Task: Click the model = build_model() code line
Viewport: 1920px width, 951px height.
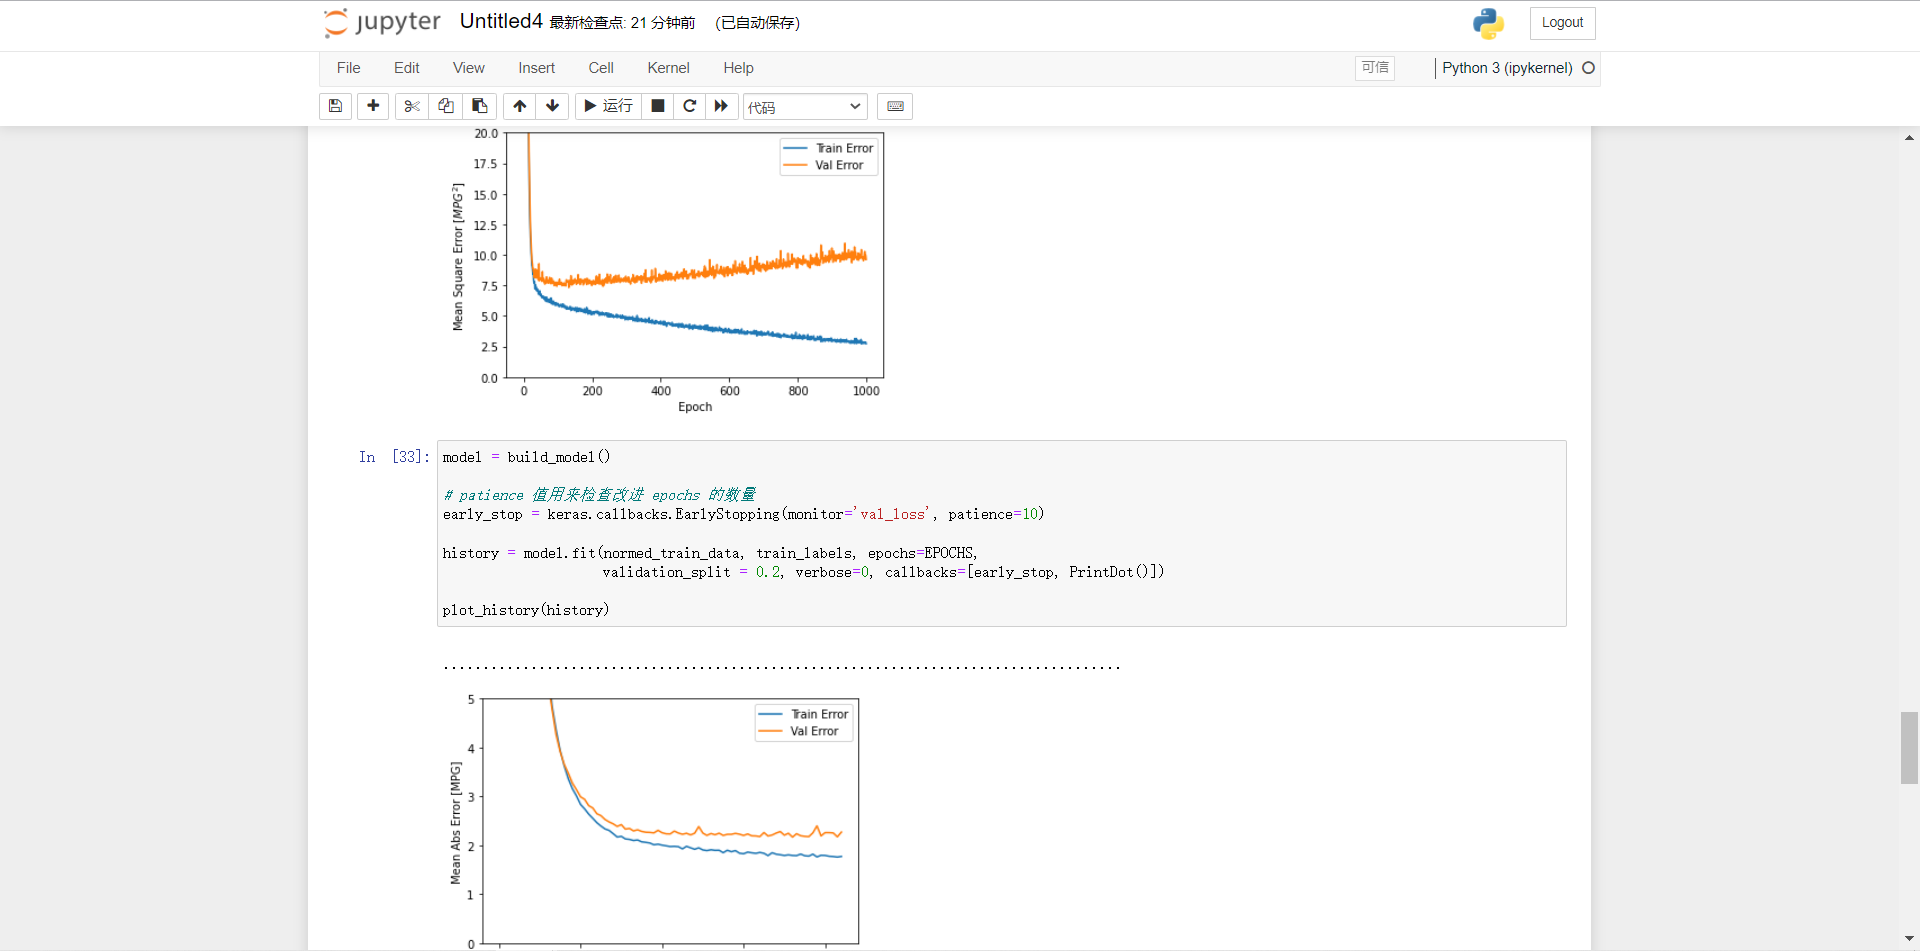Action: pyautogui.click(x=526, y=457)
